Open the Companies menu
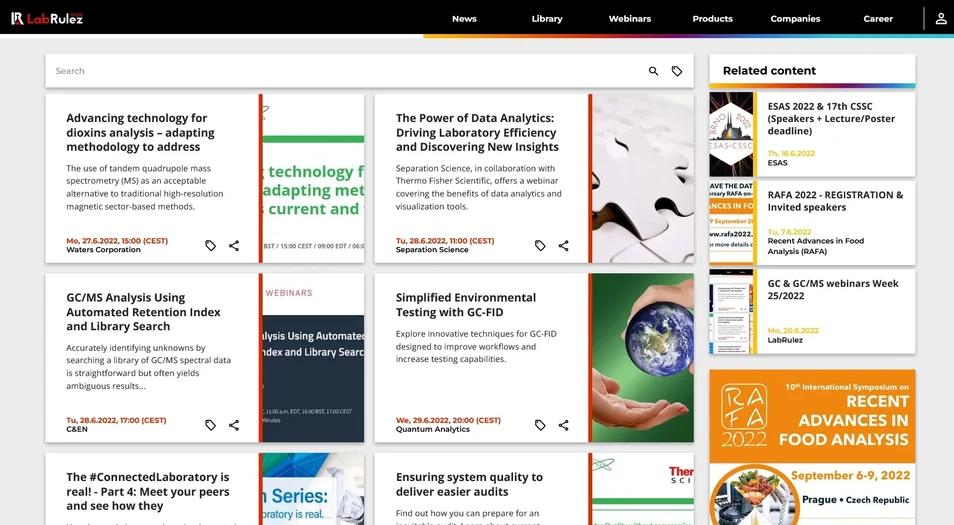This screenshot has height=525, width=954. (795, 19)
